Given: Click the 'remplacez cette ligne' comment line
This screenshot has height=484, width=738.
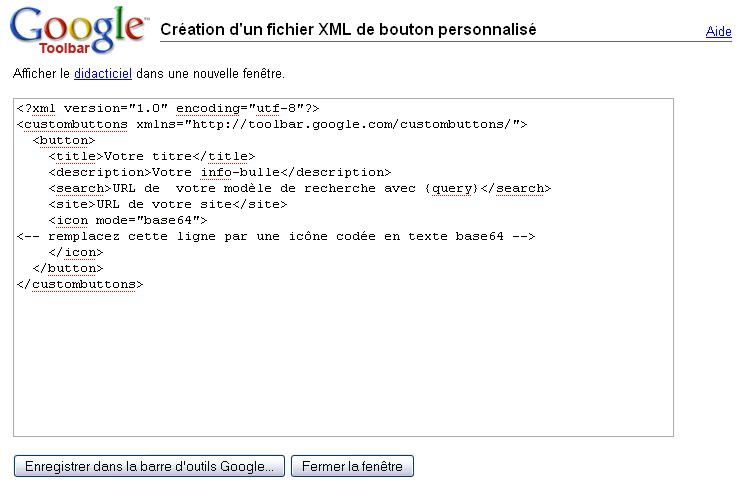Looking at the screenshot, I should (276, 236).
